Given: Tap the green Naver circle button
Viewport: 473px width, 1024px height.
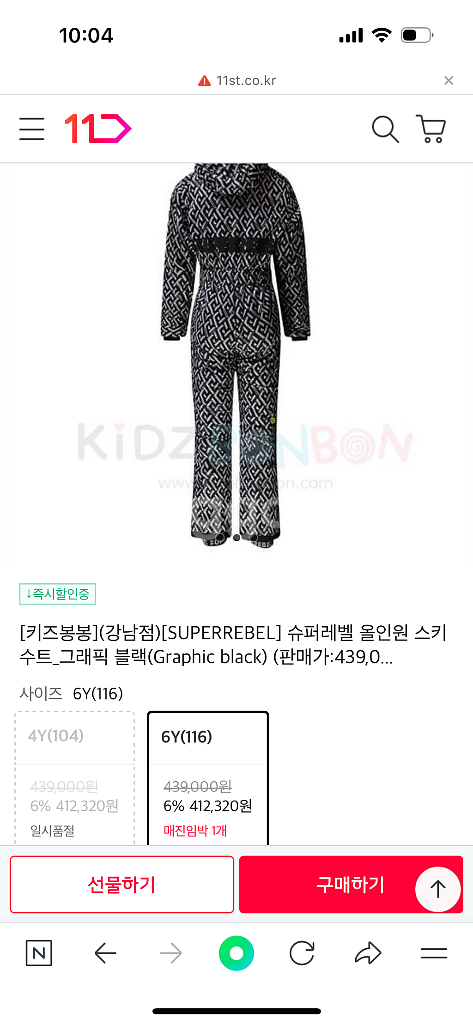Looking at the screenshot, I should click(x=236, y=954).
